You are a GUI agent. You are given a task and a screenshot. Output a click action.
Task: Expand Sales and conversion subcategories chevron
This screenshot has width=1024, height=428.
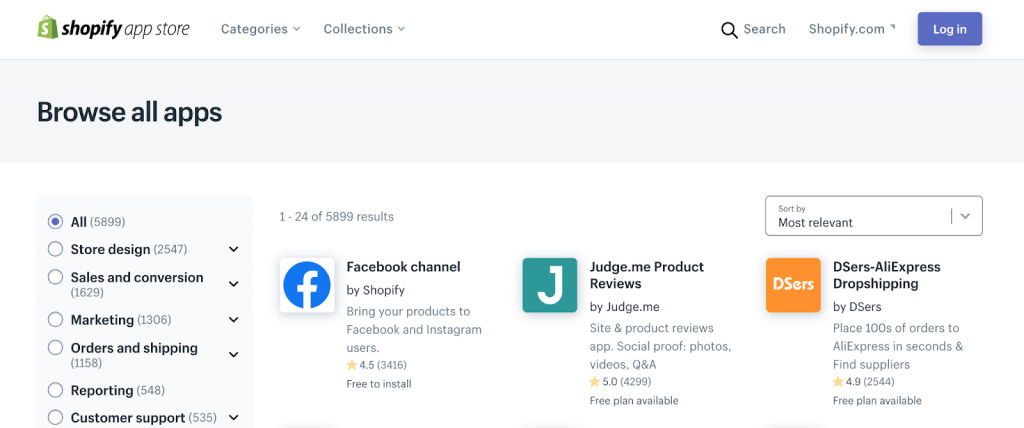click(x=234, y=284)
